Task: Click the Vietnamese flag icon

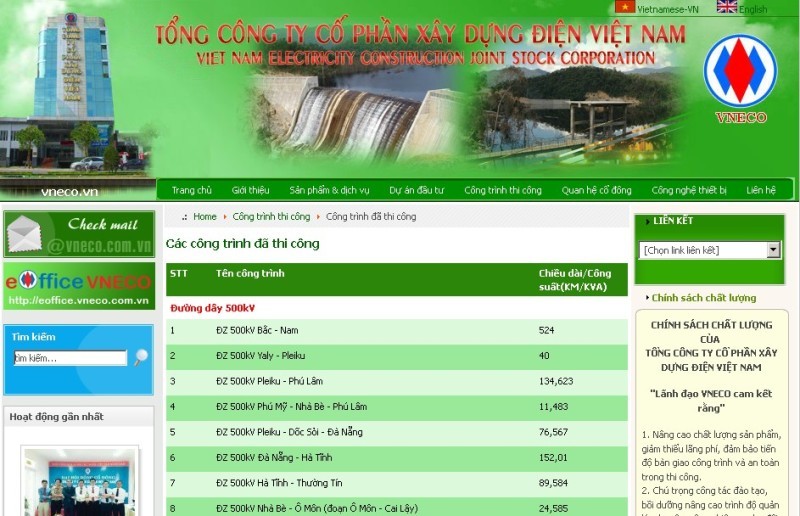Action: pyautogui.click(x=624, y=7)
